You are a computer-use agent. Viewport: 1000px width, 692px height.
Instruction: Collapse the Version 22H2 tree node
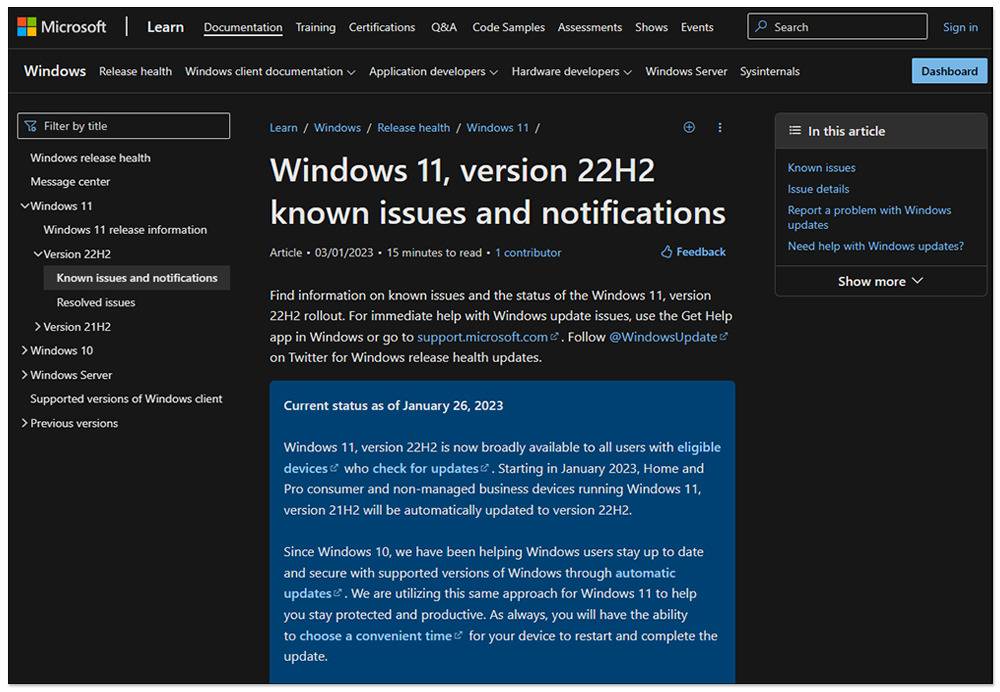pos(38,254)
